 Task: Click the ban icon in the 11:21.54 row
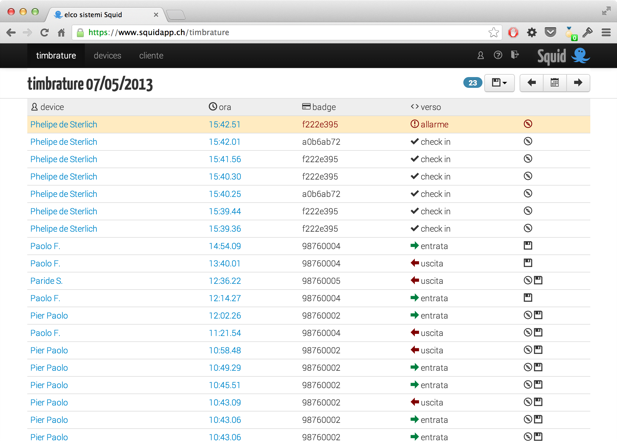pyautogui.click(x=528, y=332)
